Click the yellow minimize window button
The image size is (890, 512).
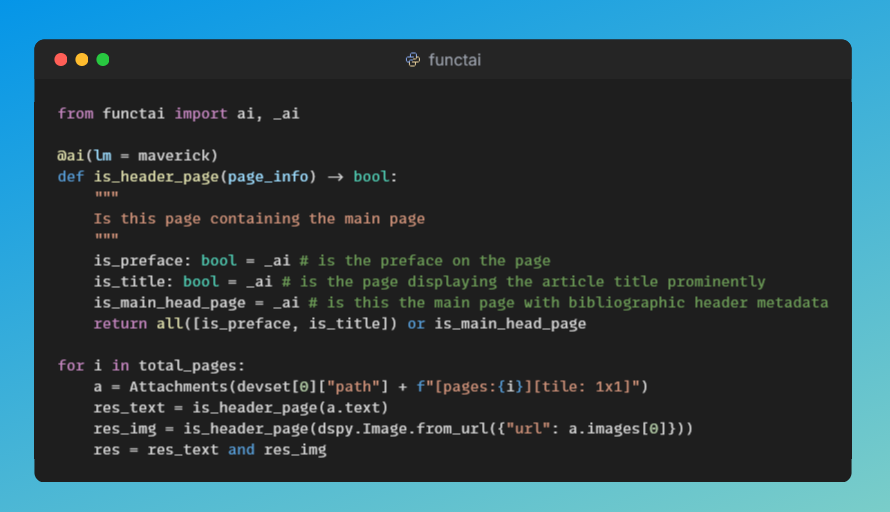coord(82,60)
